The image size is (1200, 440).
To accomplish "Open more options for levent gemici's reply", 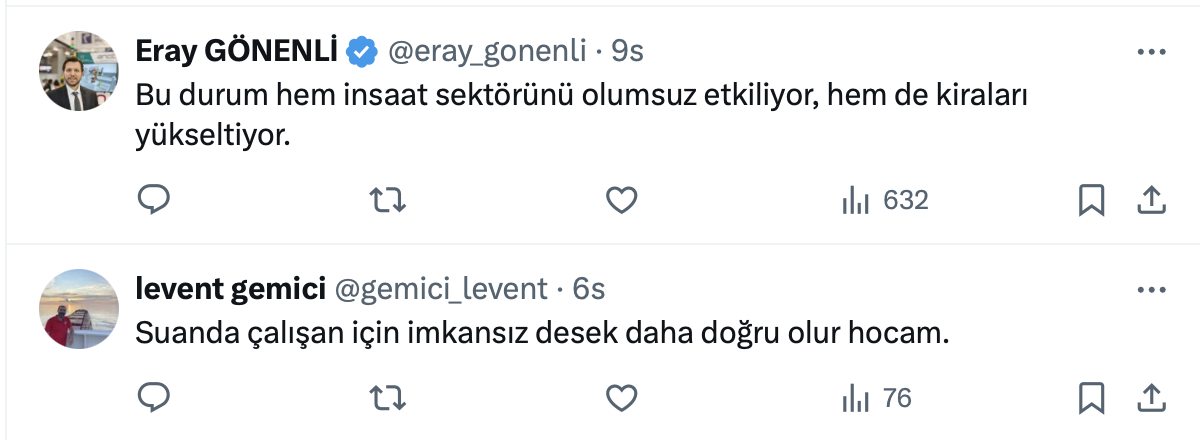I will coord(1152,289).
